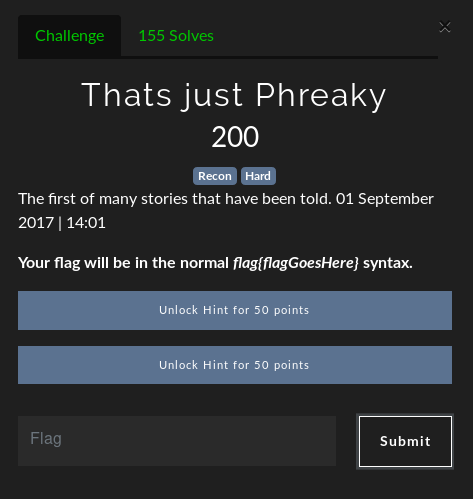Click the word "Thats" in the title
The width and height of the screenshot is (473, 499).
pos(126,95)
